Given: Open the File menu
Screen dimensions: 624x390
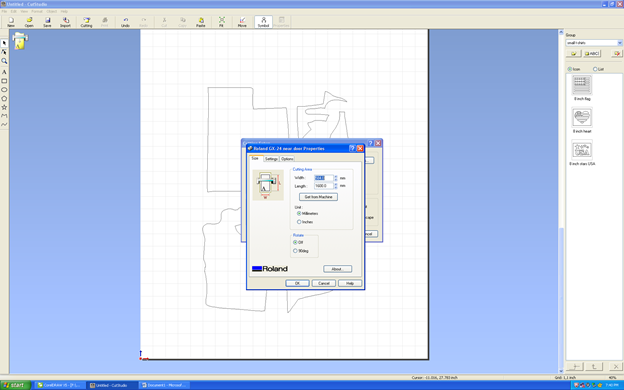Looking at the screenshot, I should (x=4, y=12).
